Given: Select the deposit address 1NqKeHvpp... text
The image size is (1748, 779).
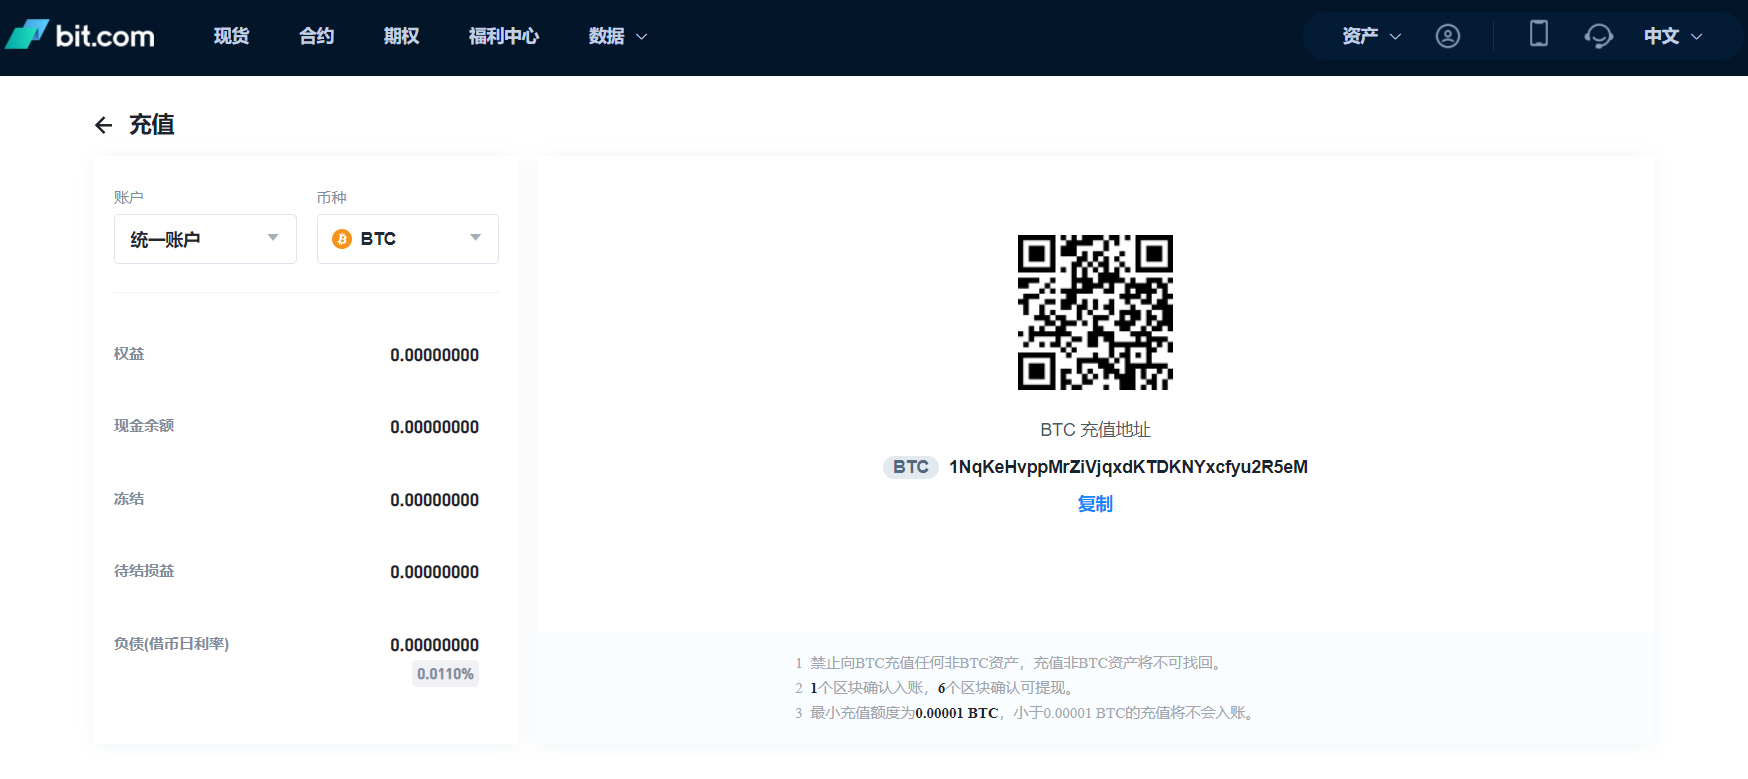Looking at the screenshot, I should [1128, 467].
